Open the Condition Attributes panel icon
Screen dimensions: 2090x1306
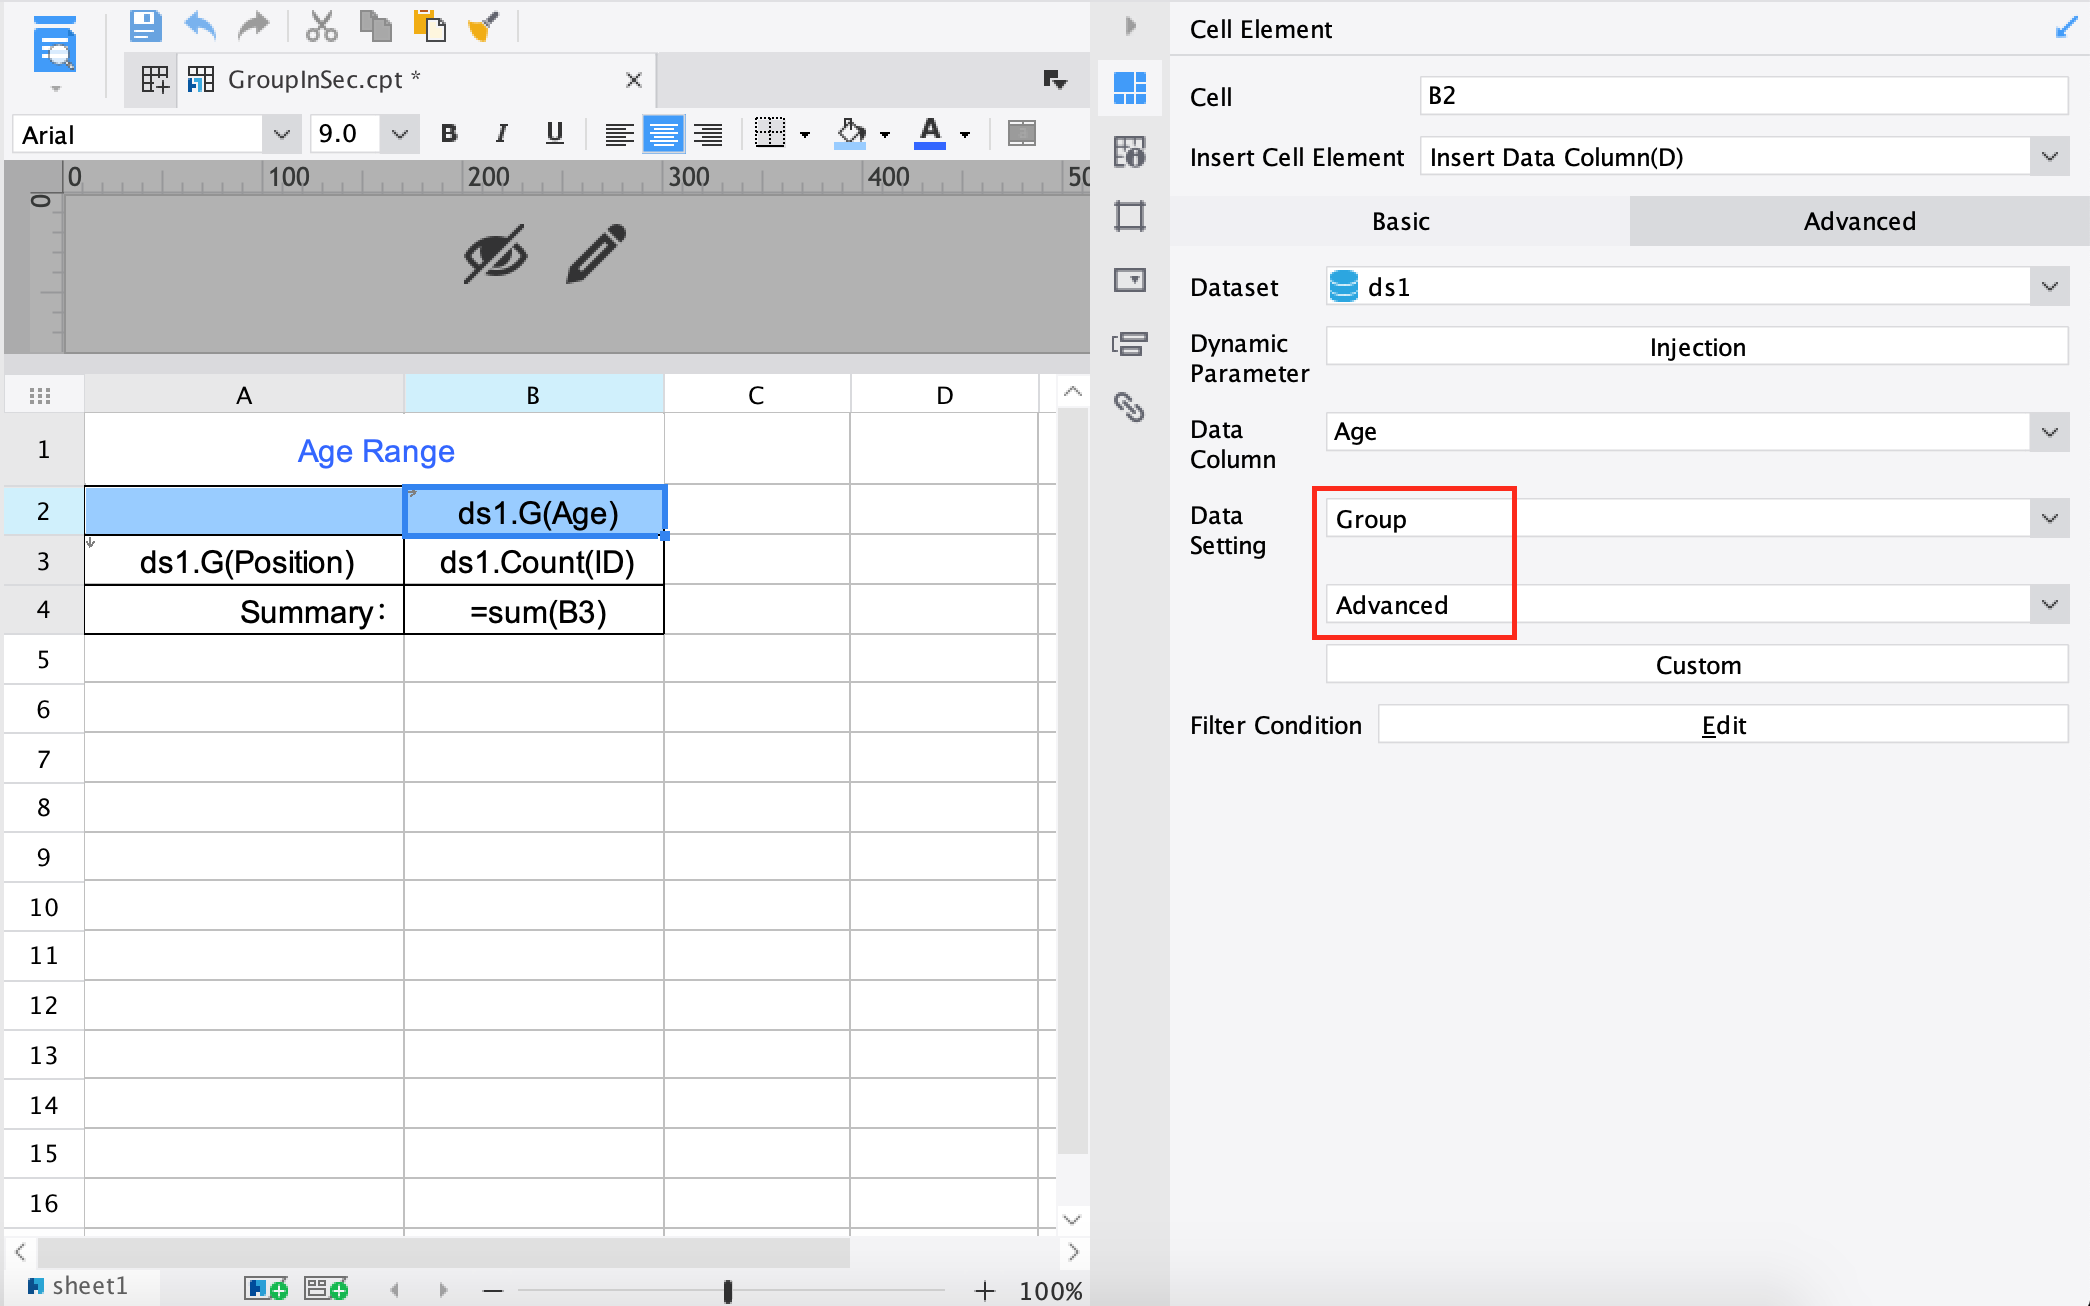pyautogui.click(x=1130, y=344)
